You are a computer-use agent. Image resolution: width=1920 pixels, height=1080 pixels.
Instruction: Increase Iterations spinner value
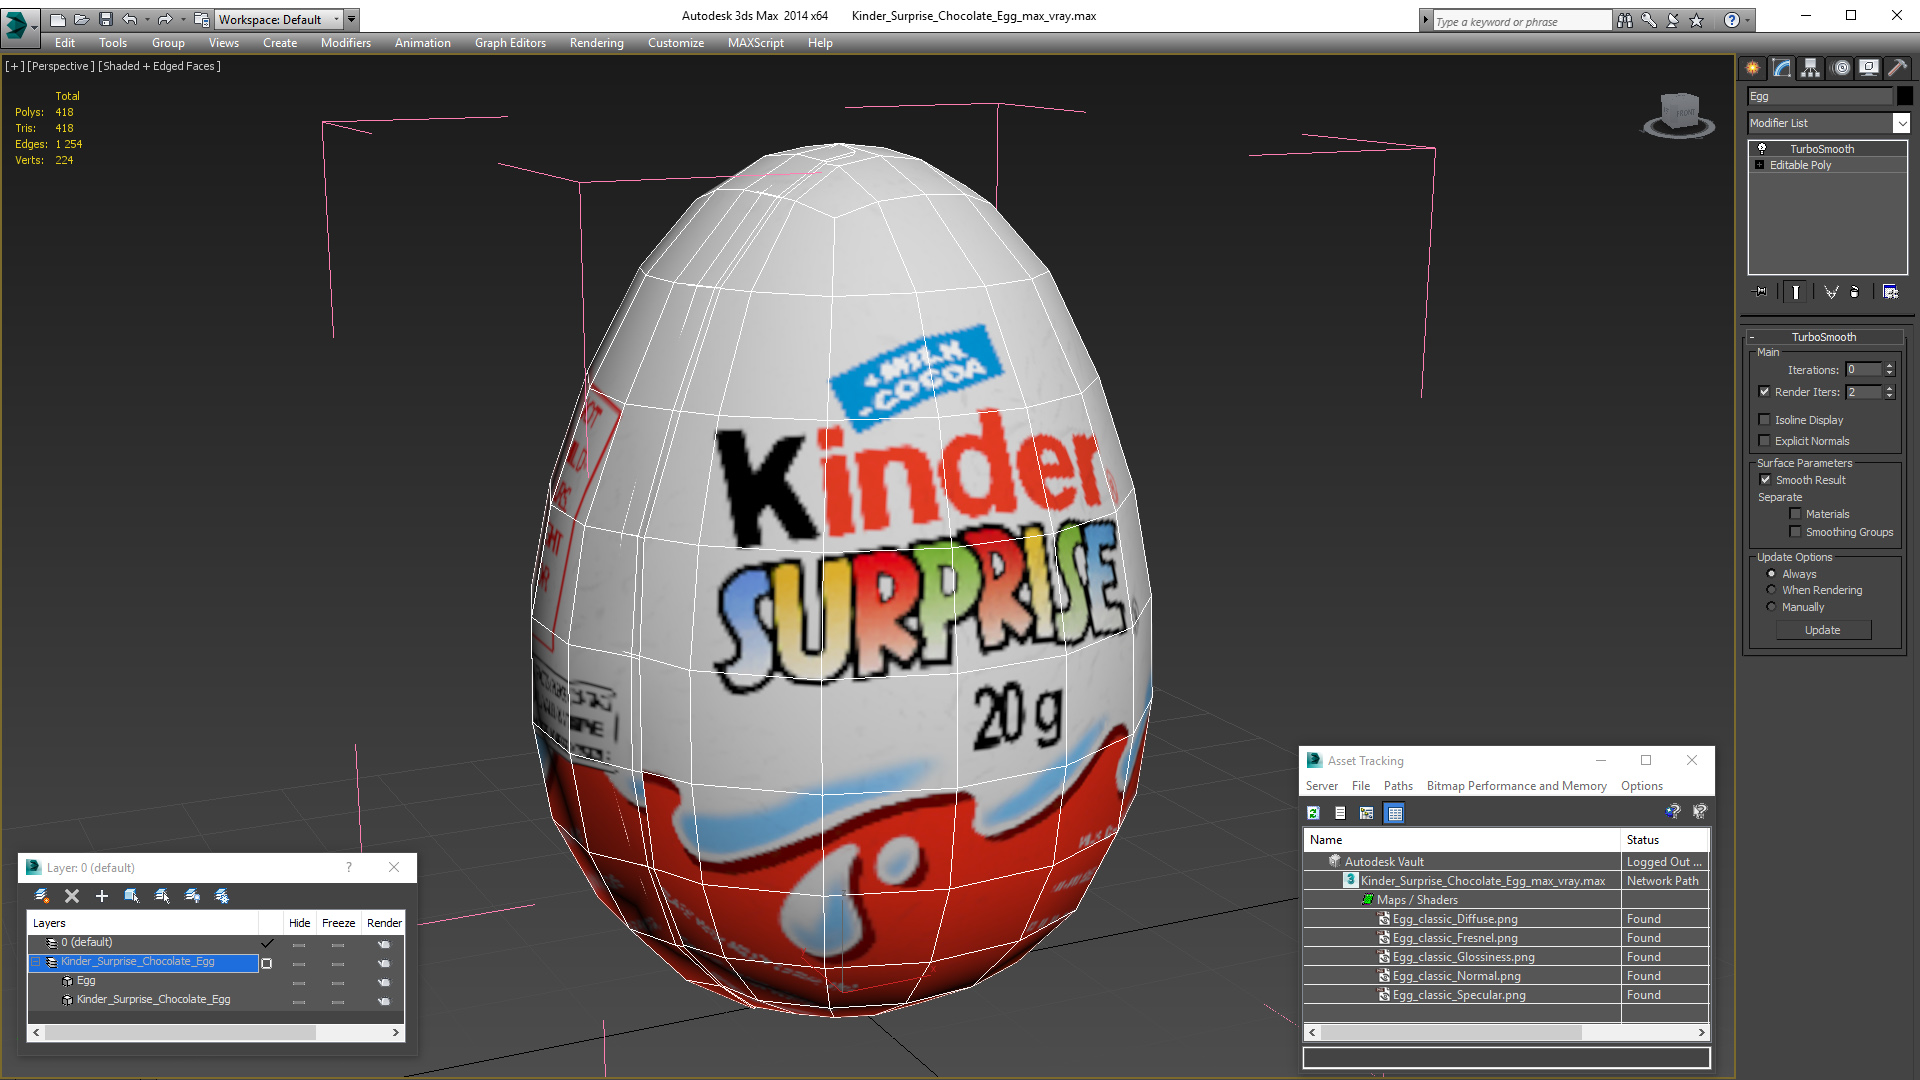[1890, 366]
